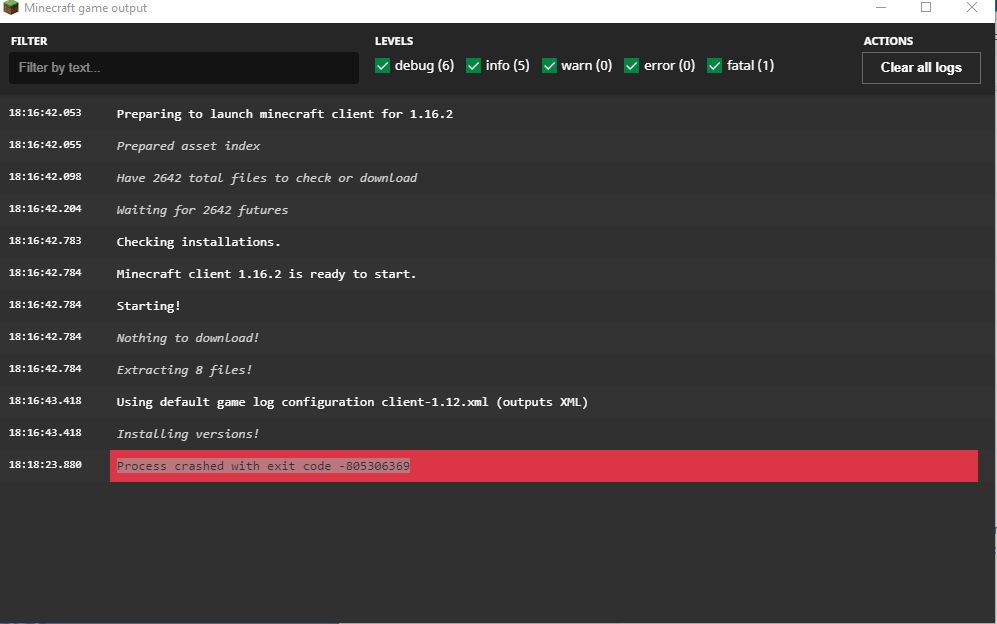Click the Clear all logs button

pyautogui.click(x=921, y=67)
